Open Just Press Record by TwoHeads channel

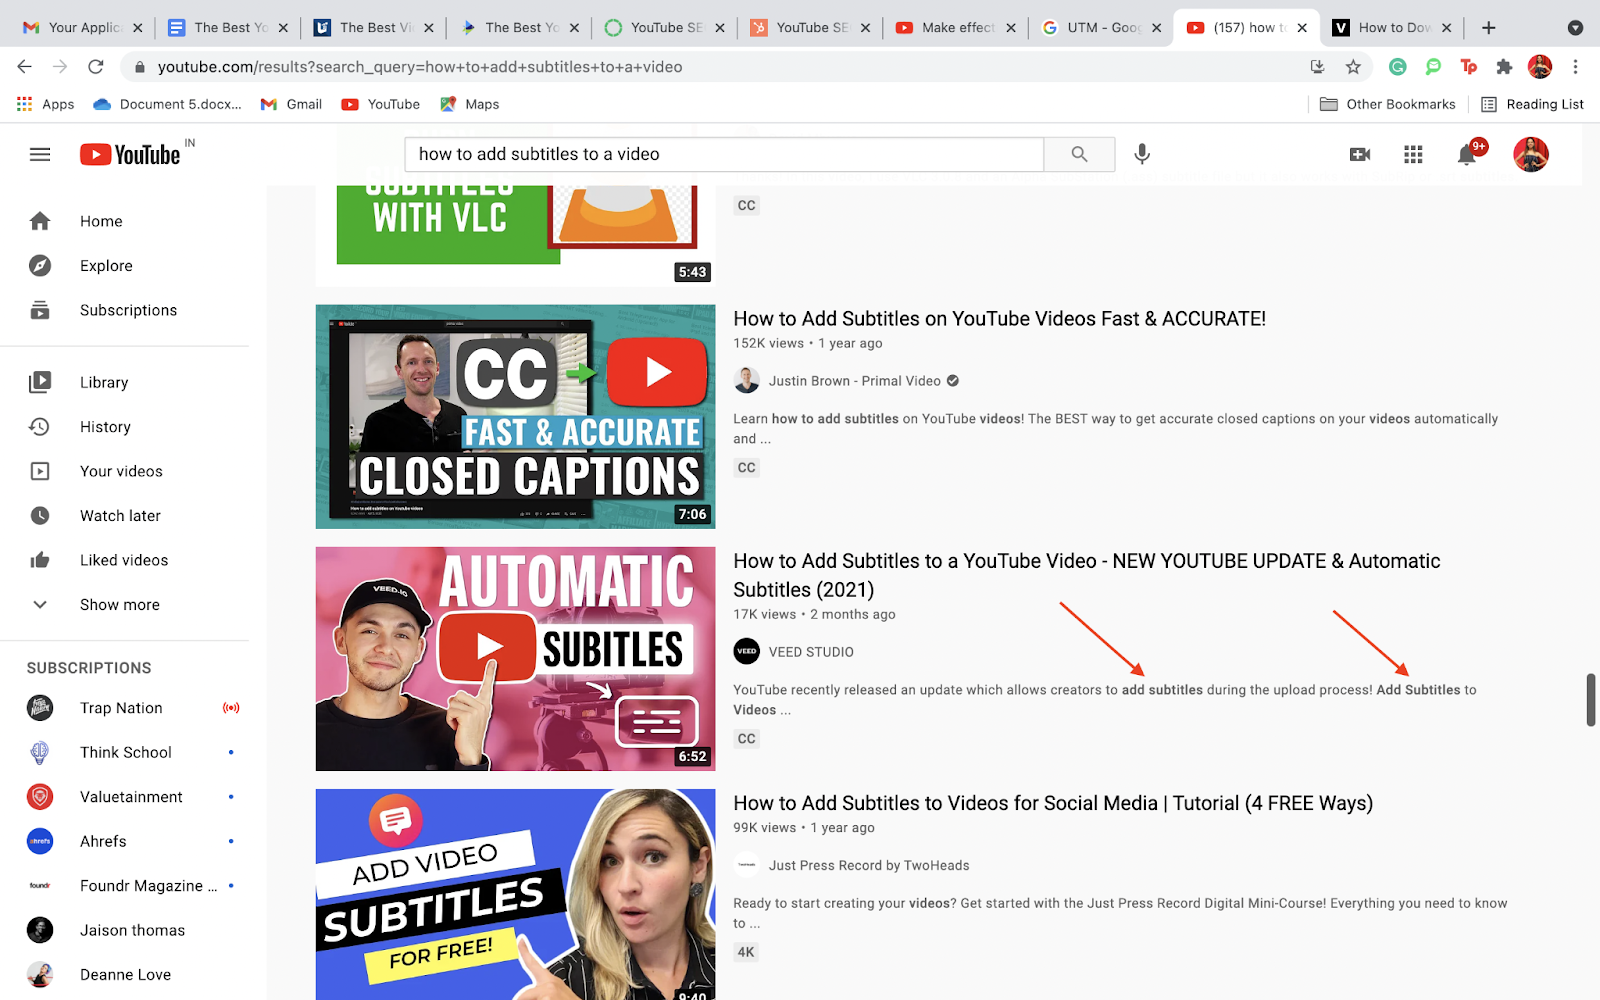pyautogui.click(x=869, y=865)
